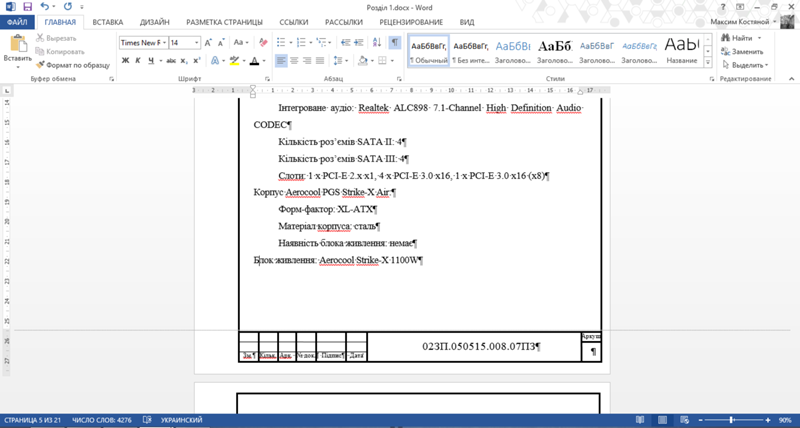The height and width of the screenshot is (428, 800).
Task: Open the Выделить (select) dropdown
Action: 745,65
